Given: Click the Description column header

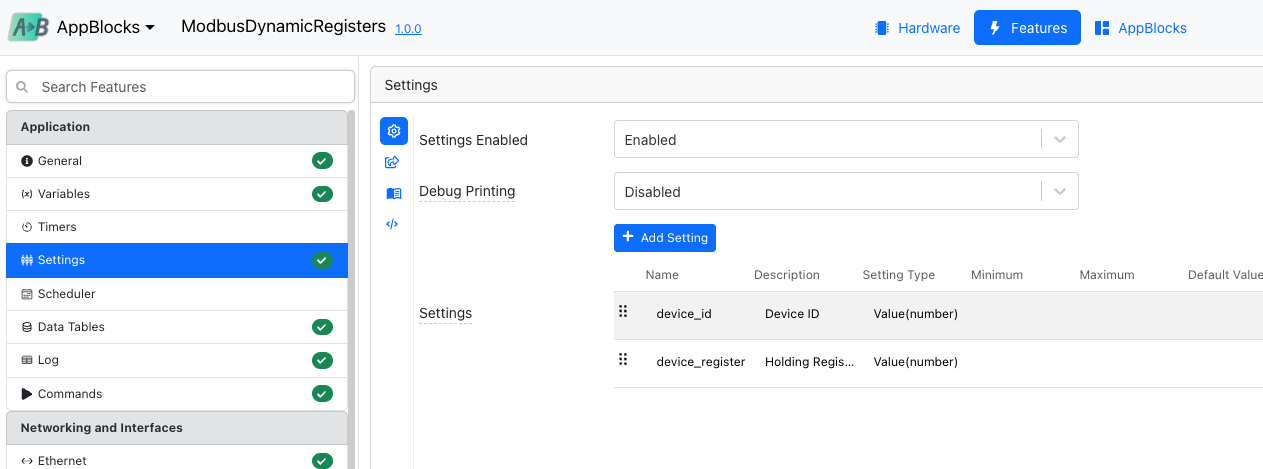Looking at the screenshot, I should pyautogui.click(x=787, y=275).
